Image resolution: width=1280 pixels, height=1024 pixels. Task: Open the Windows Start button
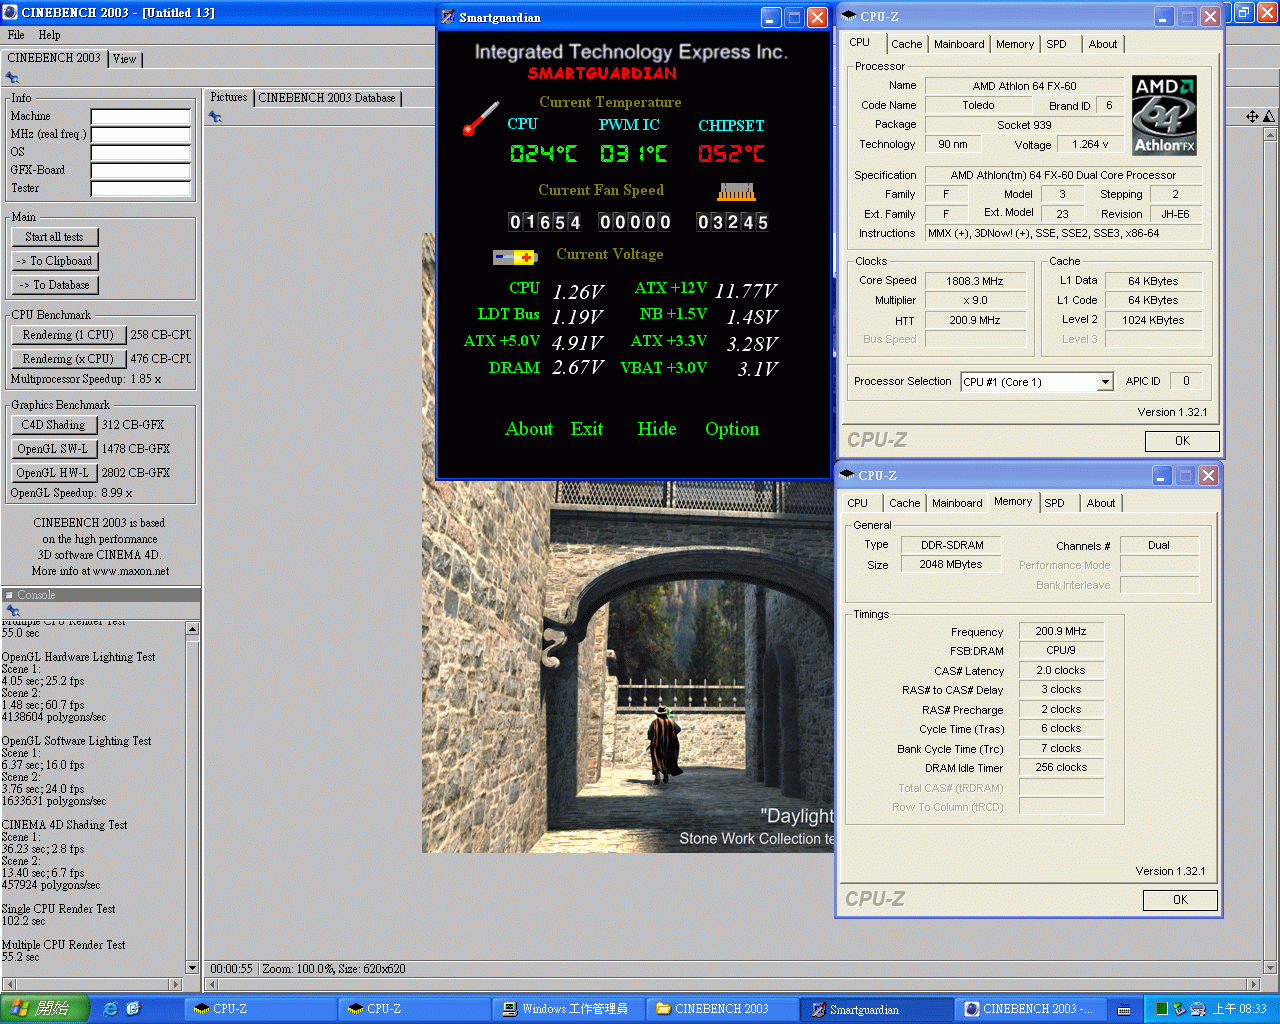click(x=45, y=1009)
